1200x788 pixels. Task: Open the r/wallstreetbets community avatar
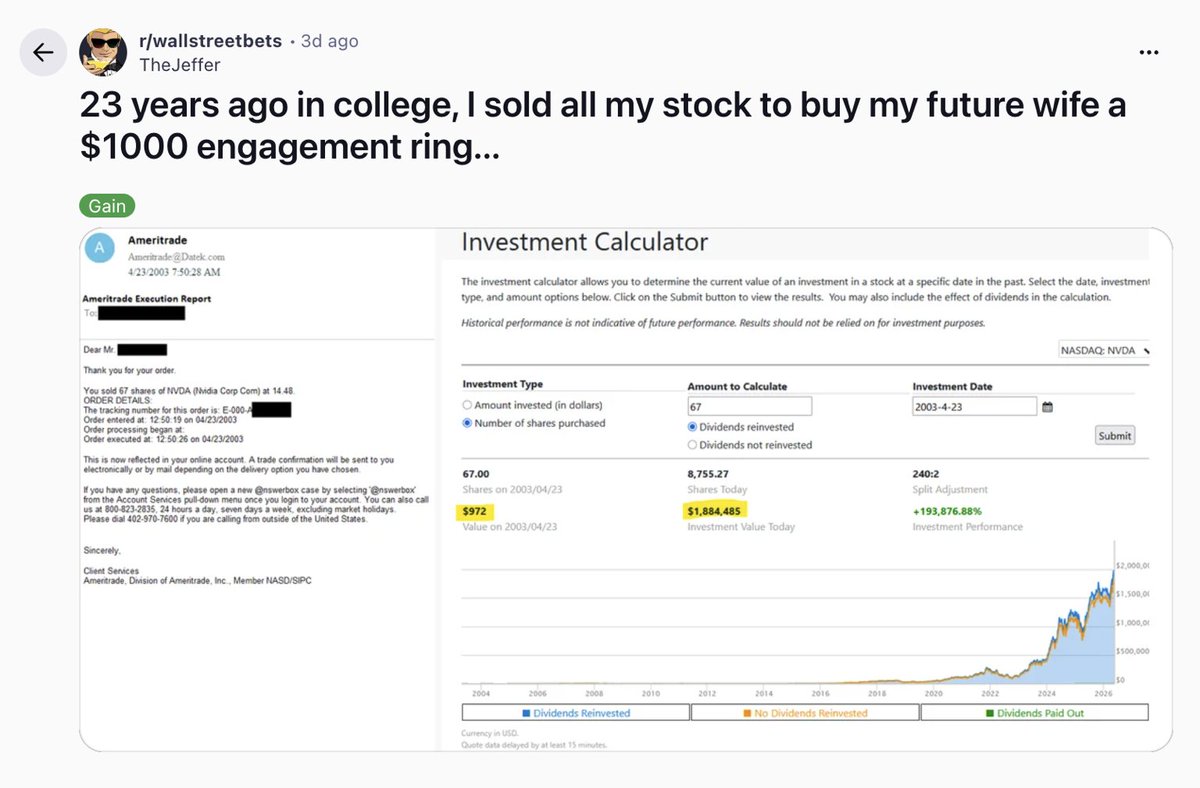[x=103, y=53]
